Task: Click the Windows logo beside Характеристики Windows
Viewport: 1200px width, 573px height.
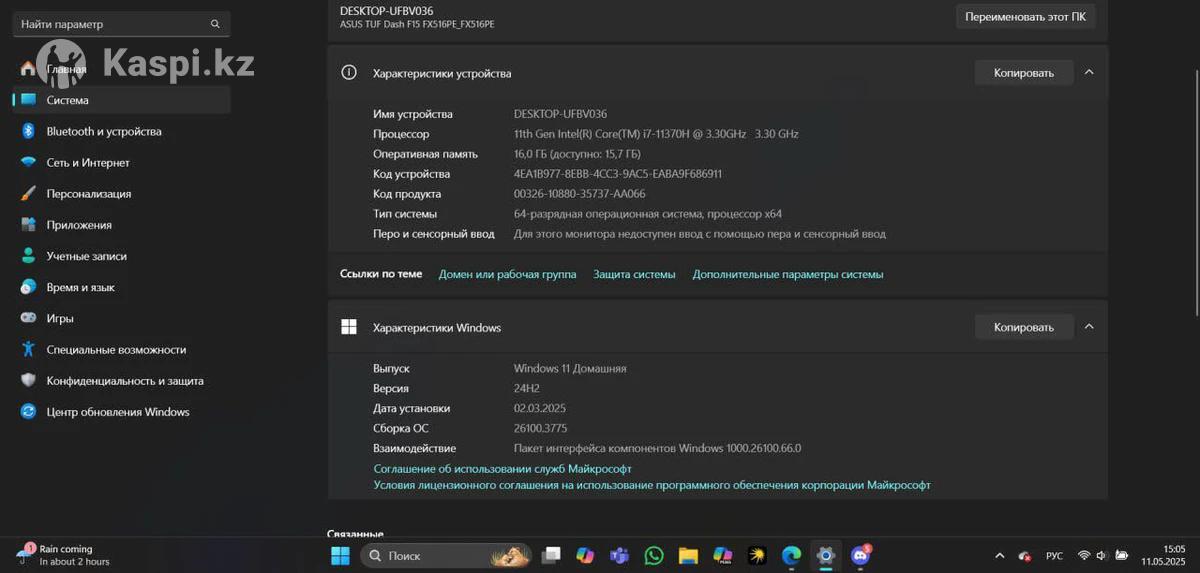Action: click(349, 327)
